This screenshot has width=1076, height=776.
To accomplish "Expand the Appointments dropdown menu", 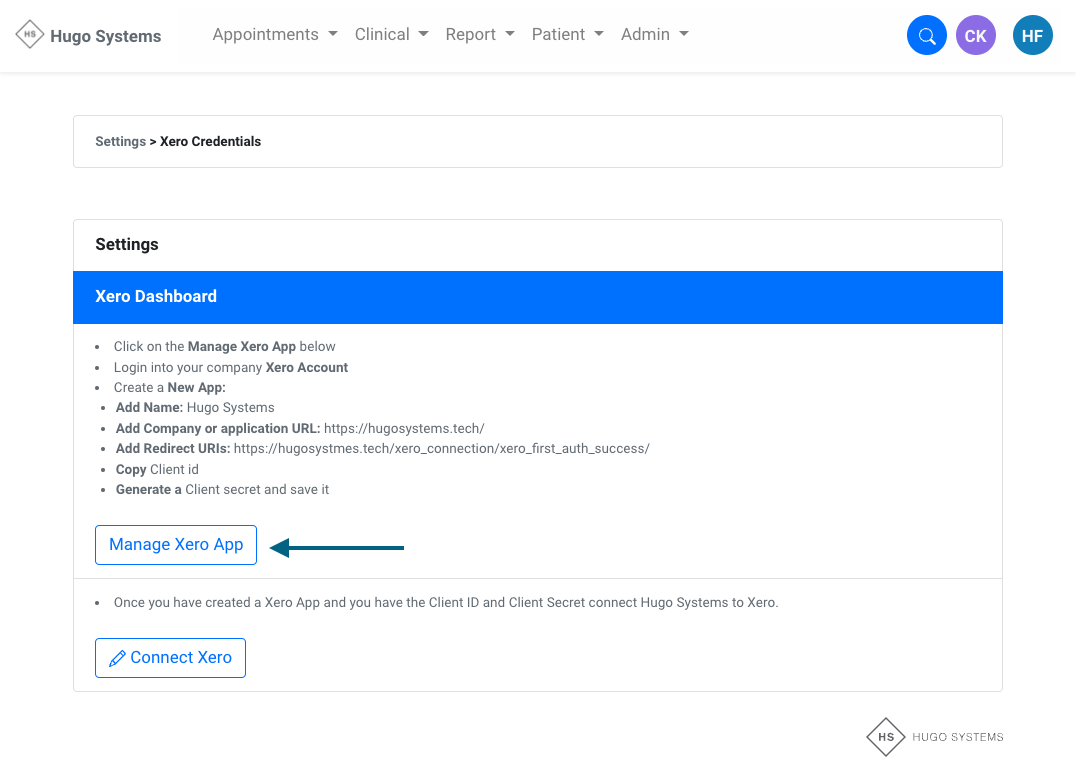I will point(275,35).
